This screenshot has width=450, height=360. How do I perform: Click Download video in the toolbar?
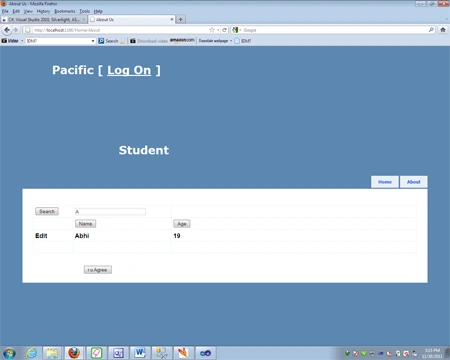(149, 41)
